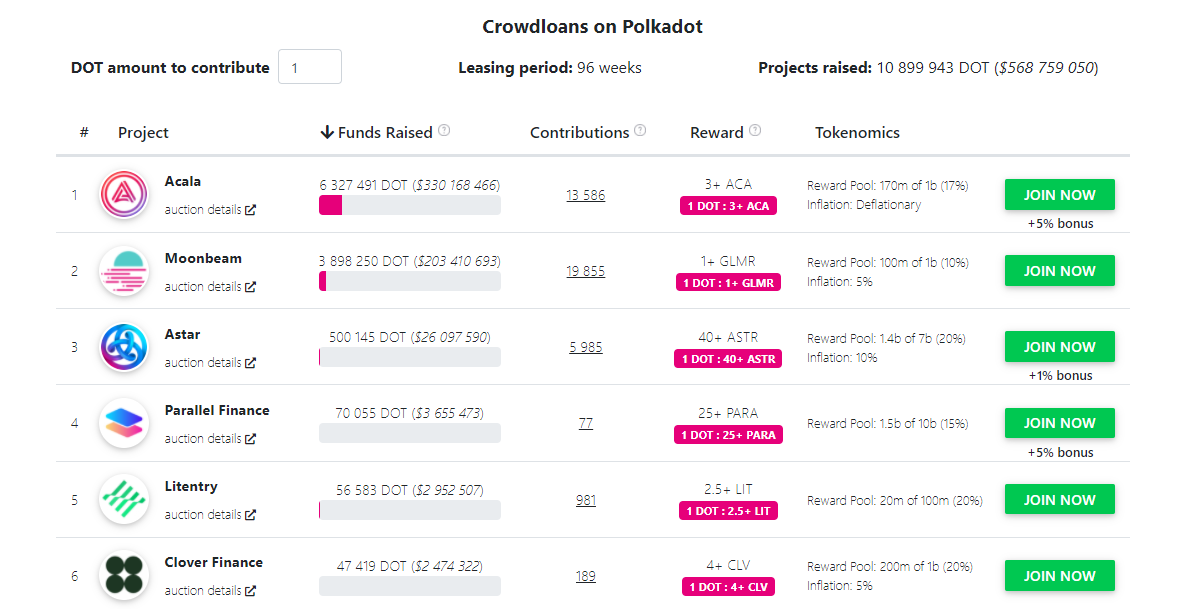Click the Astar project logo
The height and width of the screenshot is (609, 1184).
(x=124, y=347)
